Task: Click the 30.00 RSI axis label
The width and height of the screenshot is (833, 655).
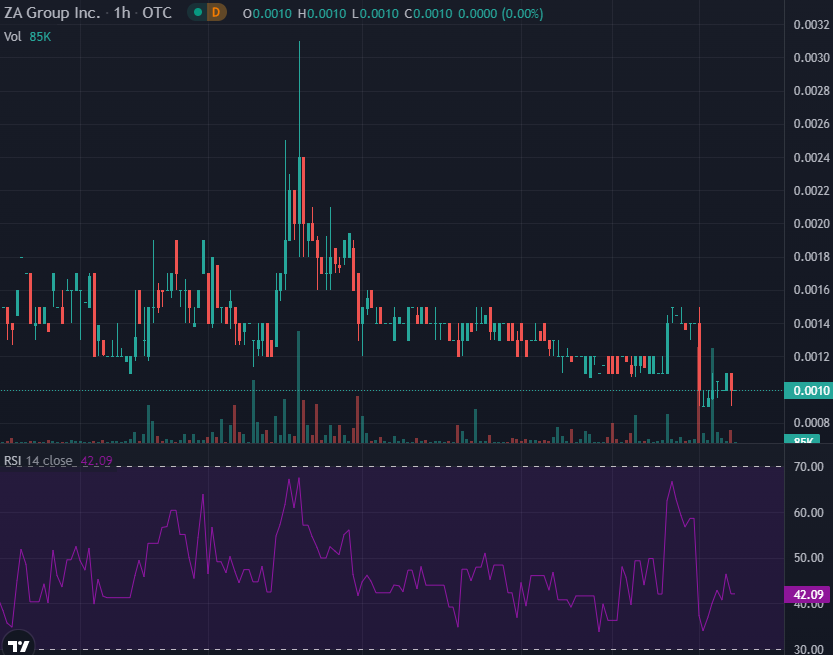Action: 809,649
